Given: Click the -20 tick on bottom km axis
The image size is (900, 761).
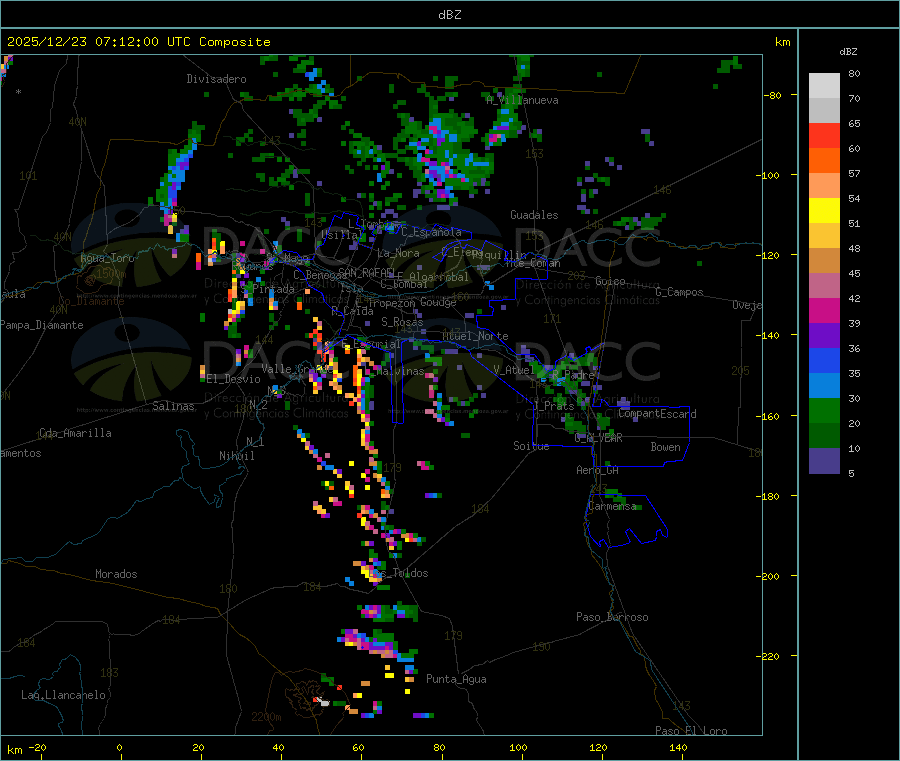Looking at the screenshot, I should (x=38, y=748).
